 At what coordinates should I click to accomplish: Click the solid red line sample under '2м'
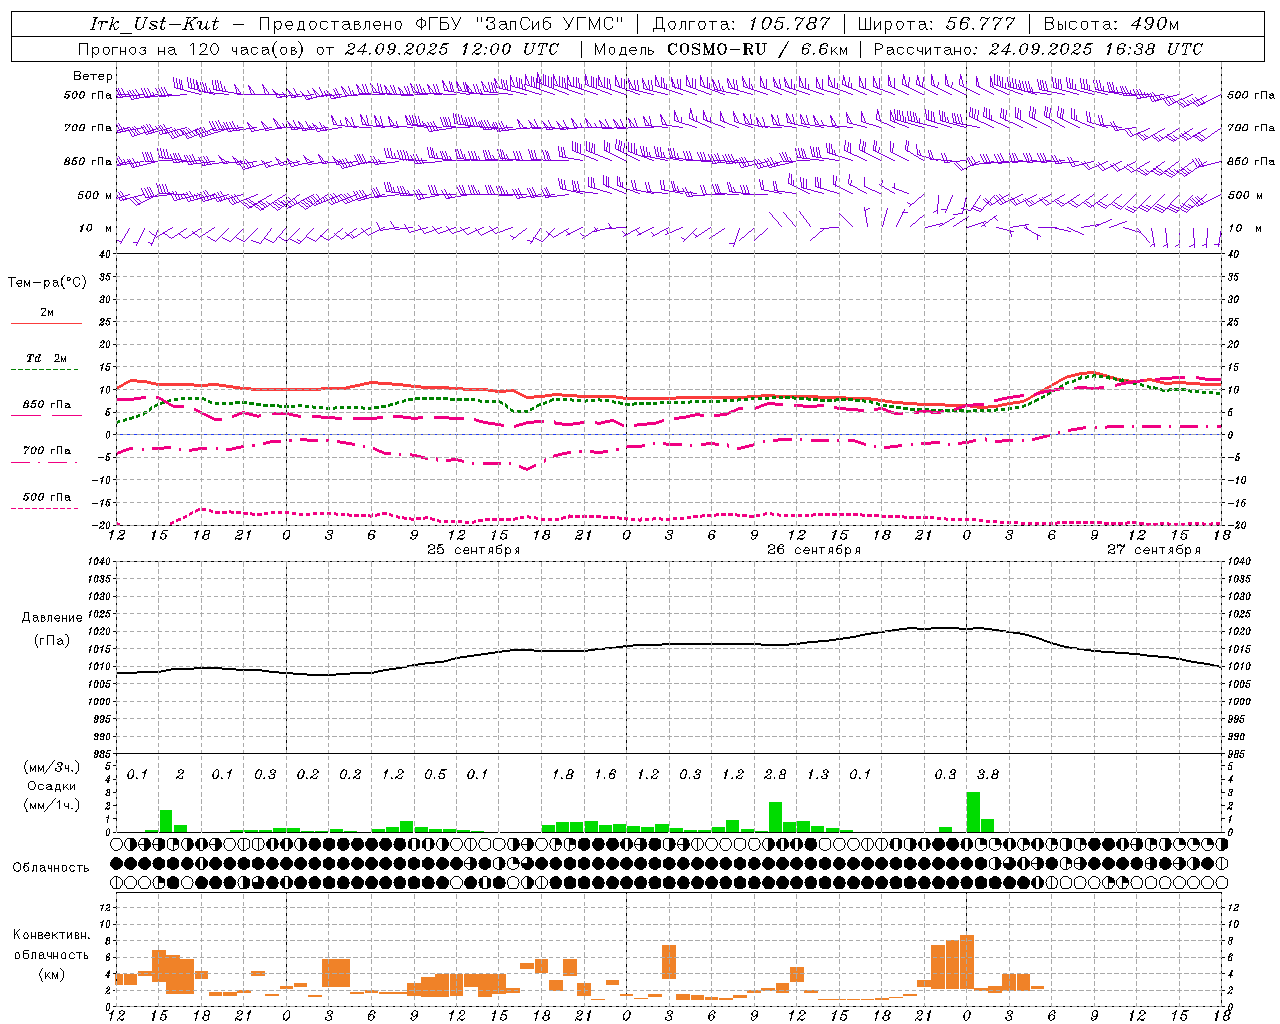46,324
